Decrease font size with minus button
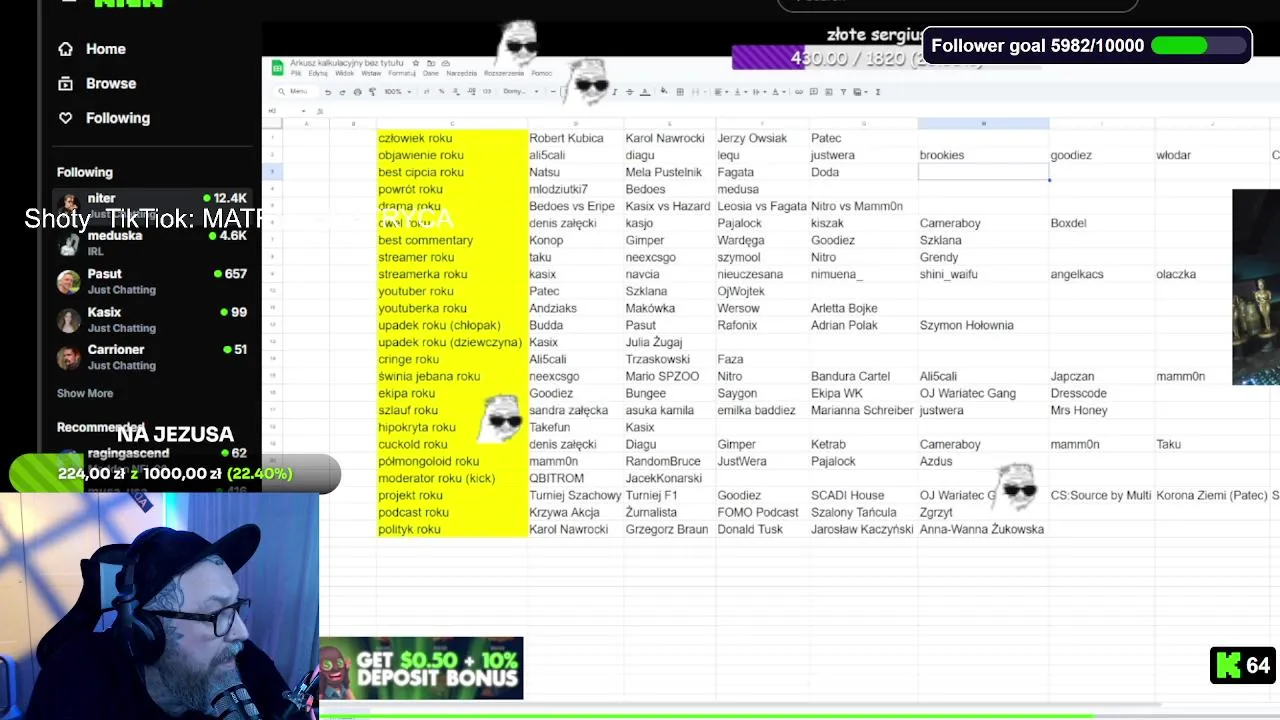1280x720 pixels. pos(553,92)
